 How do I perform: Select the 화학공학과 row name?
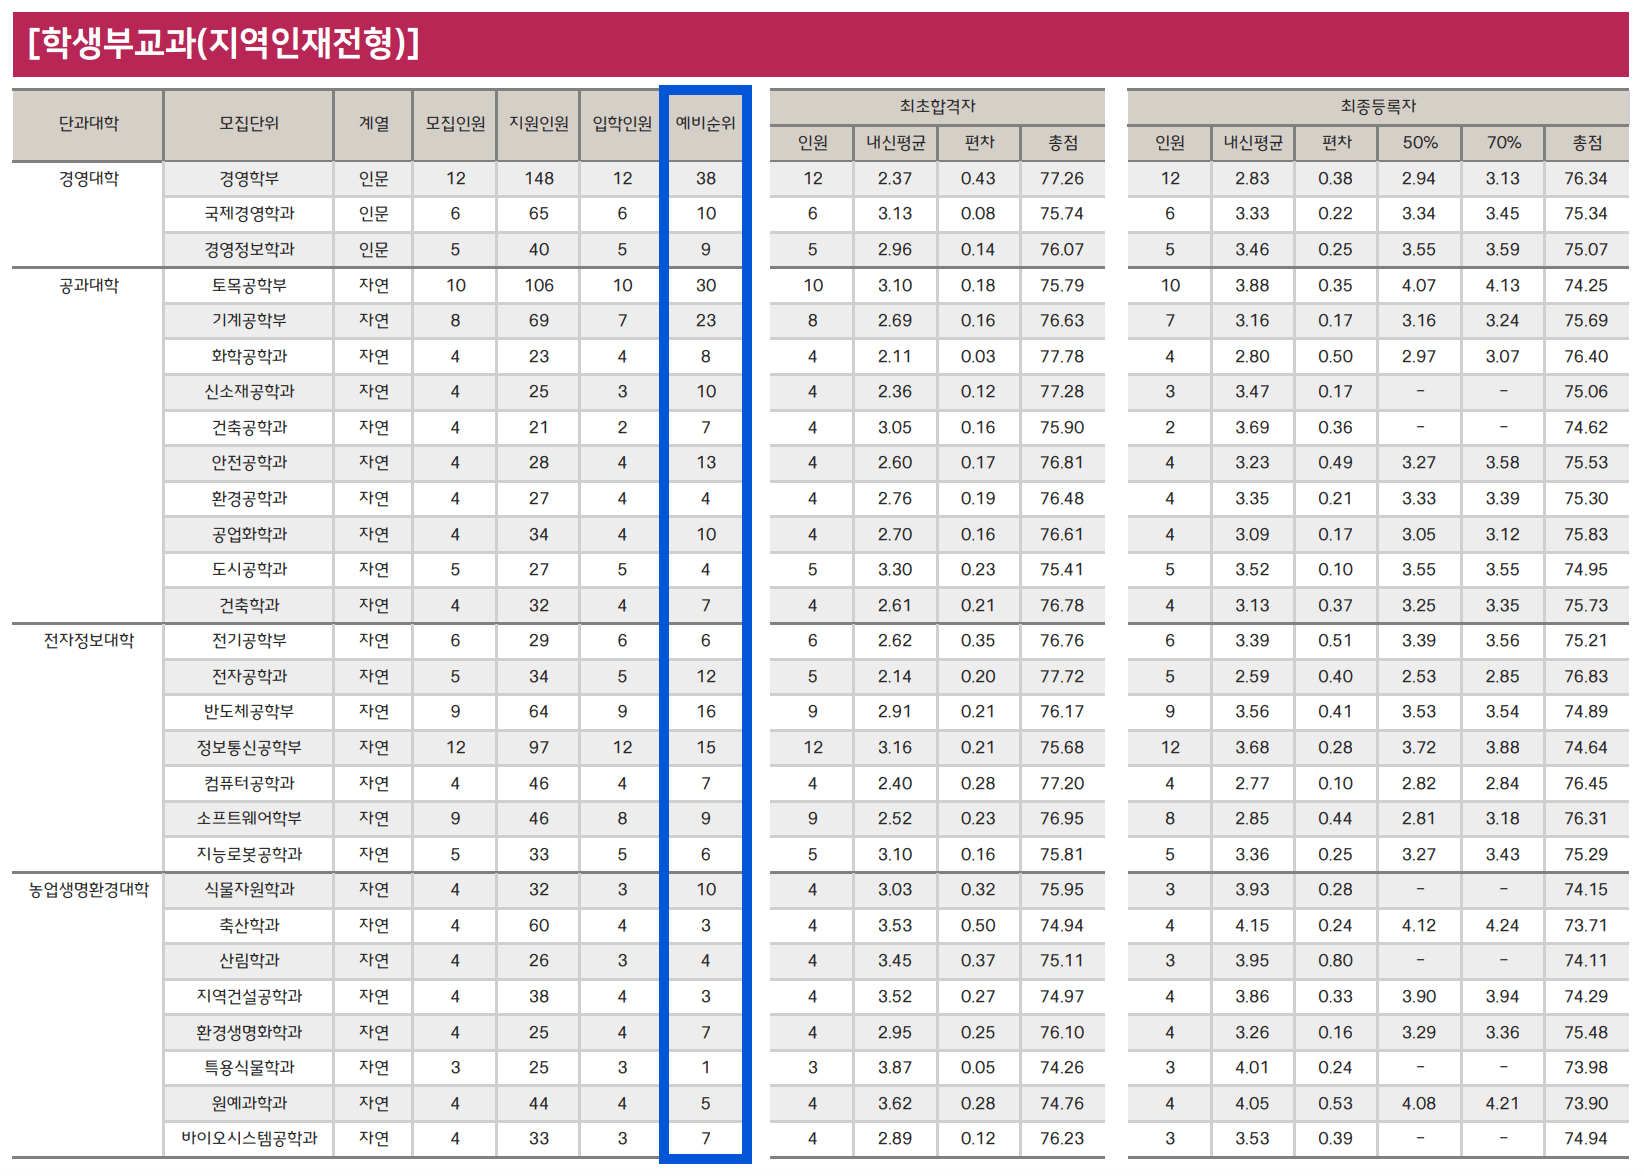[x=249, y=357]
